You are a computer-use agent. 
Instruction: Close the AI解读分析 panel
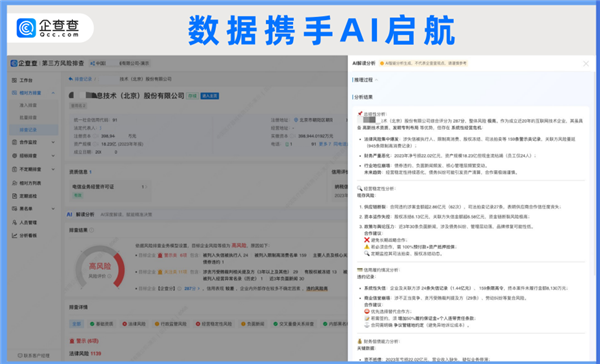585,64
